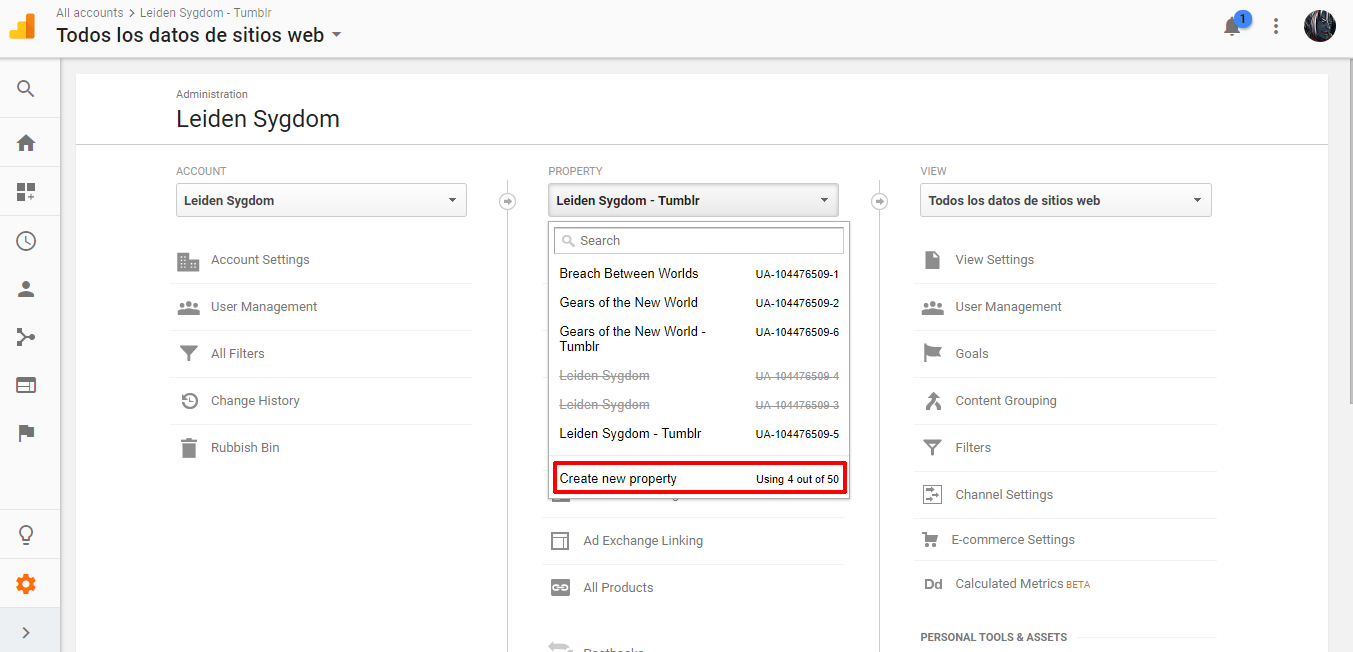Click the User Management icon in View column
This screenshot has height=652, width=1353.
tap(933, 307)
